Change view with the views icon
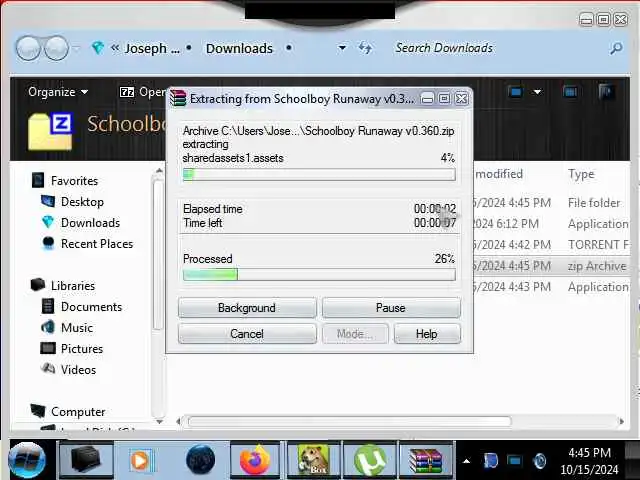Screen dimensions: 640x480 pyautogui.click(x=516, y=92)
